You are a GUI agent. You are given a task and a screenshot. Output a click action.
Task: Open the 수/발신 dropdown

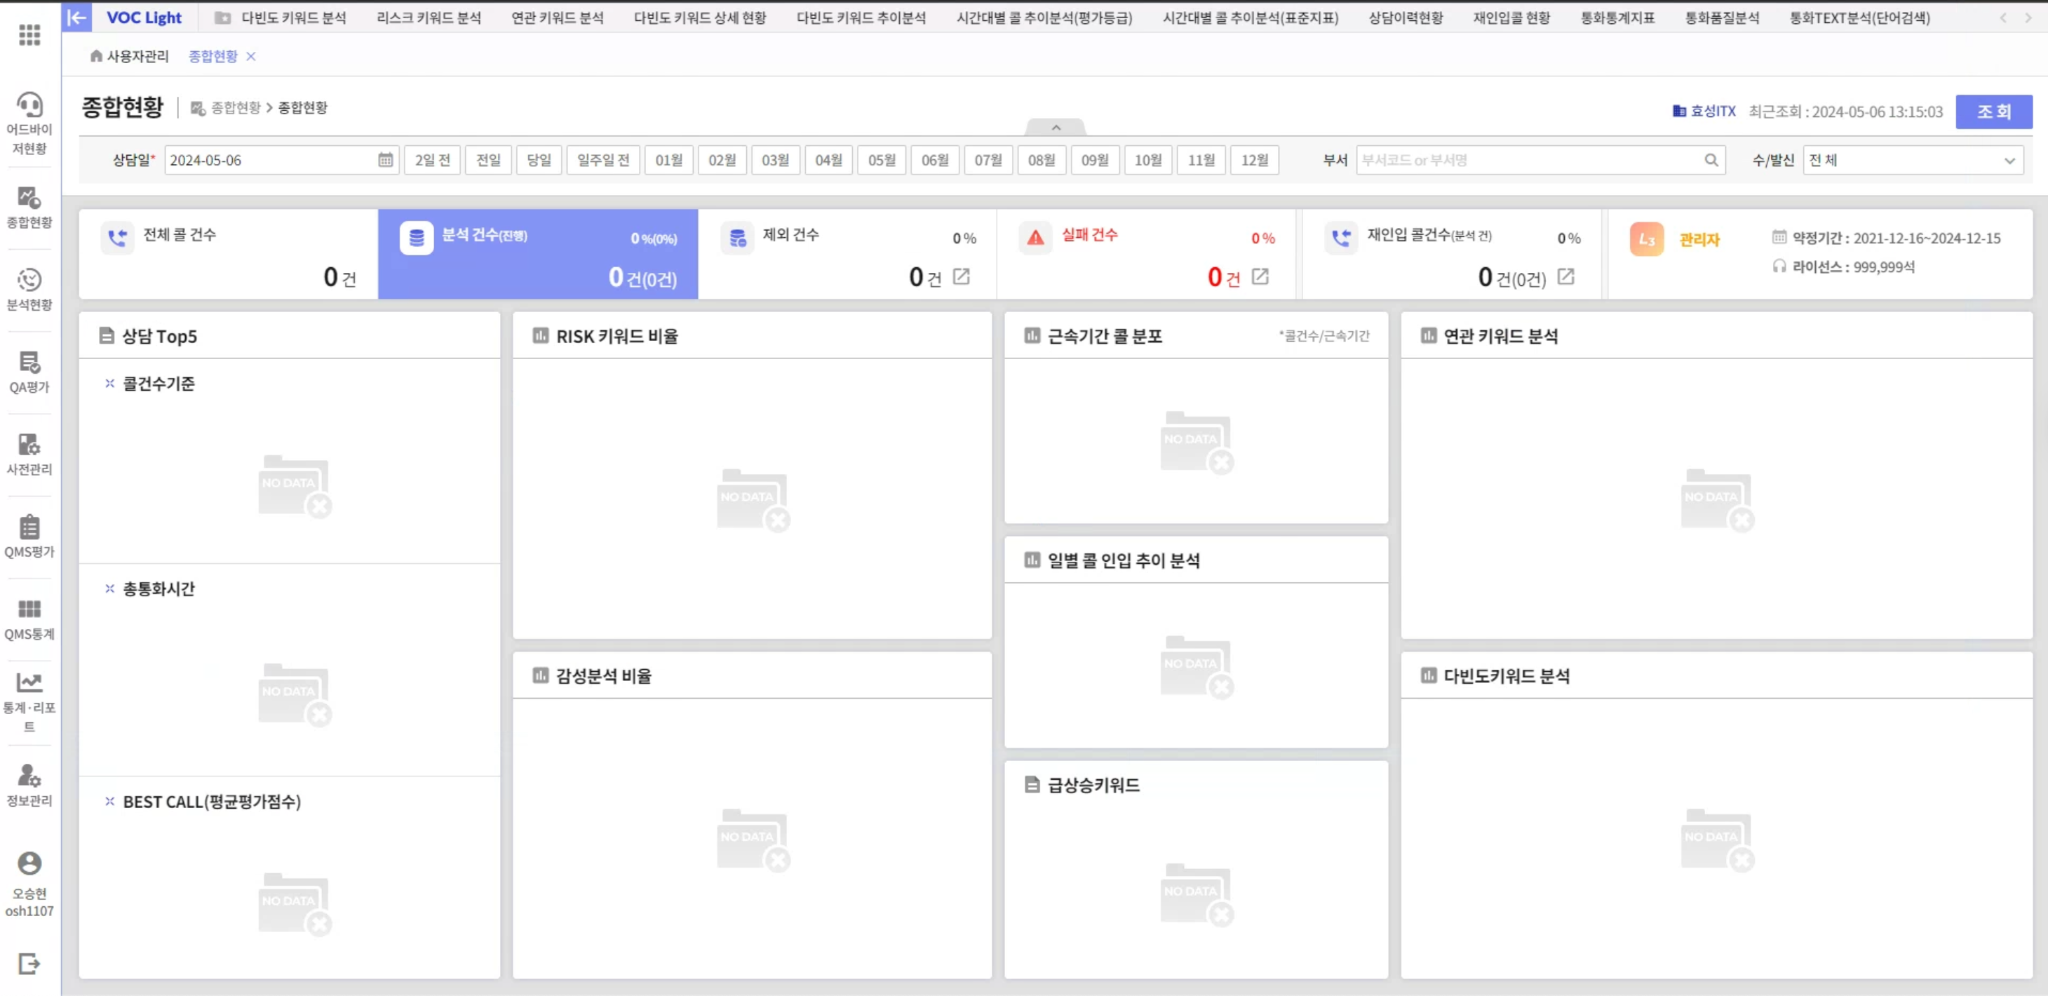coord(1913,160)
